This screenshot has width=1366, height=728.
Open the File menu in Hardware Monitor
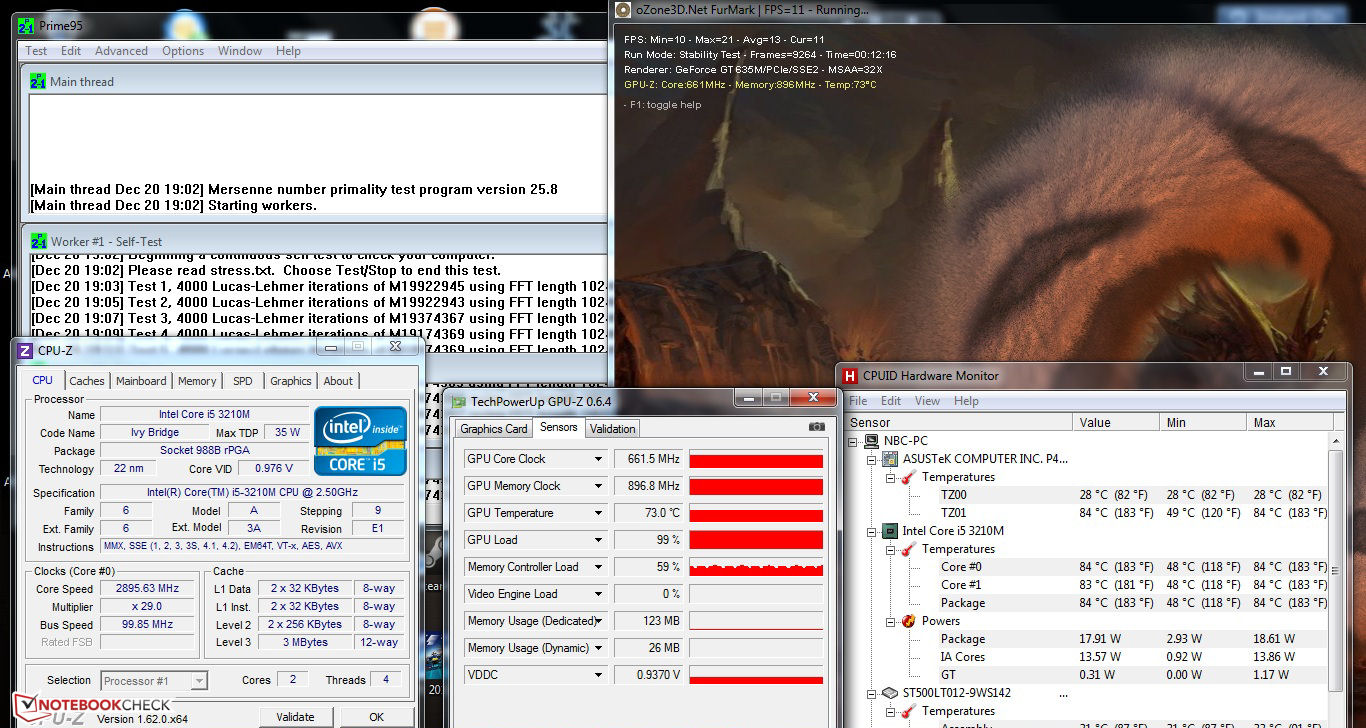(858, 401)
